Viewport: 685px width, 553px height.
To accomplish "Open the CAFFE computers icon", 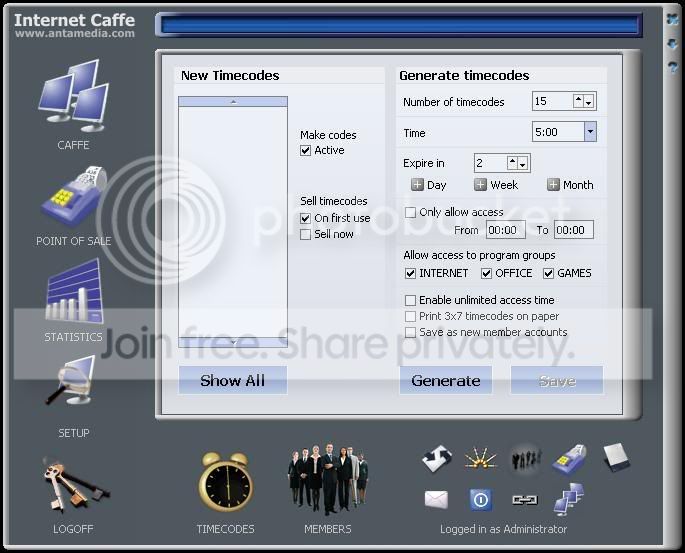I will tap(73, 96).
